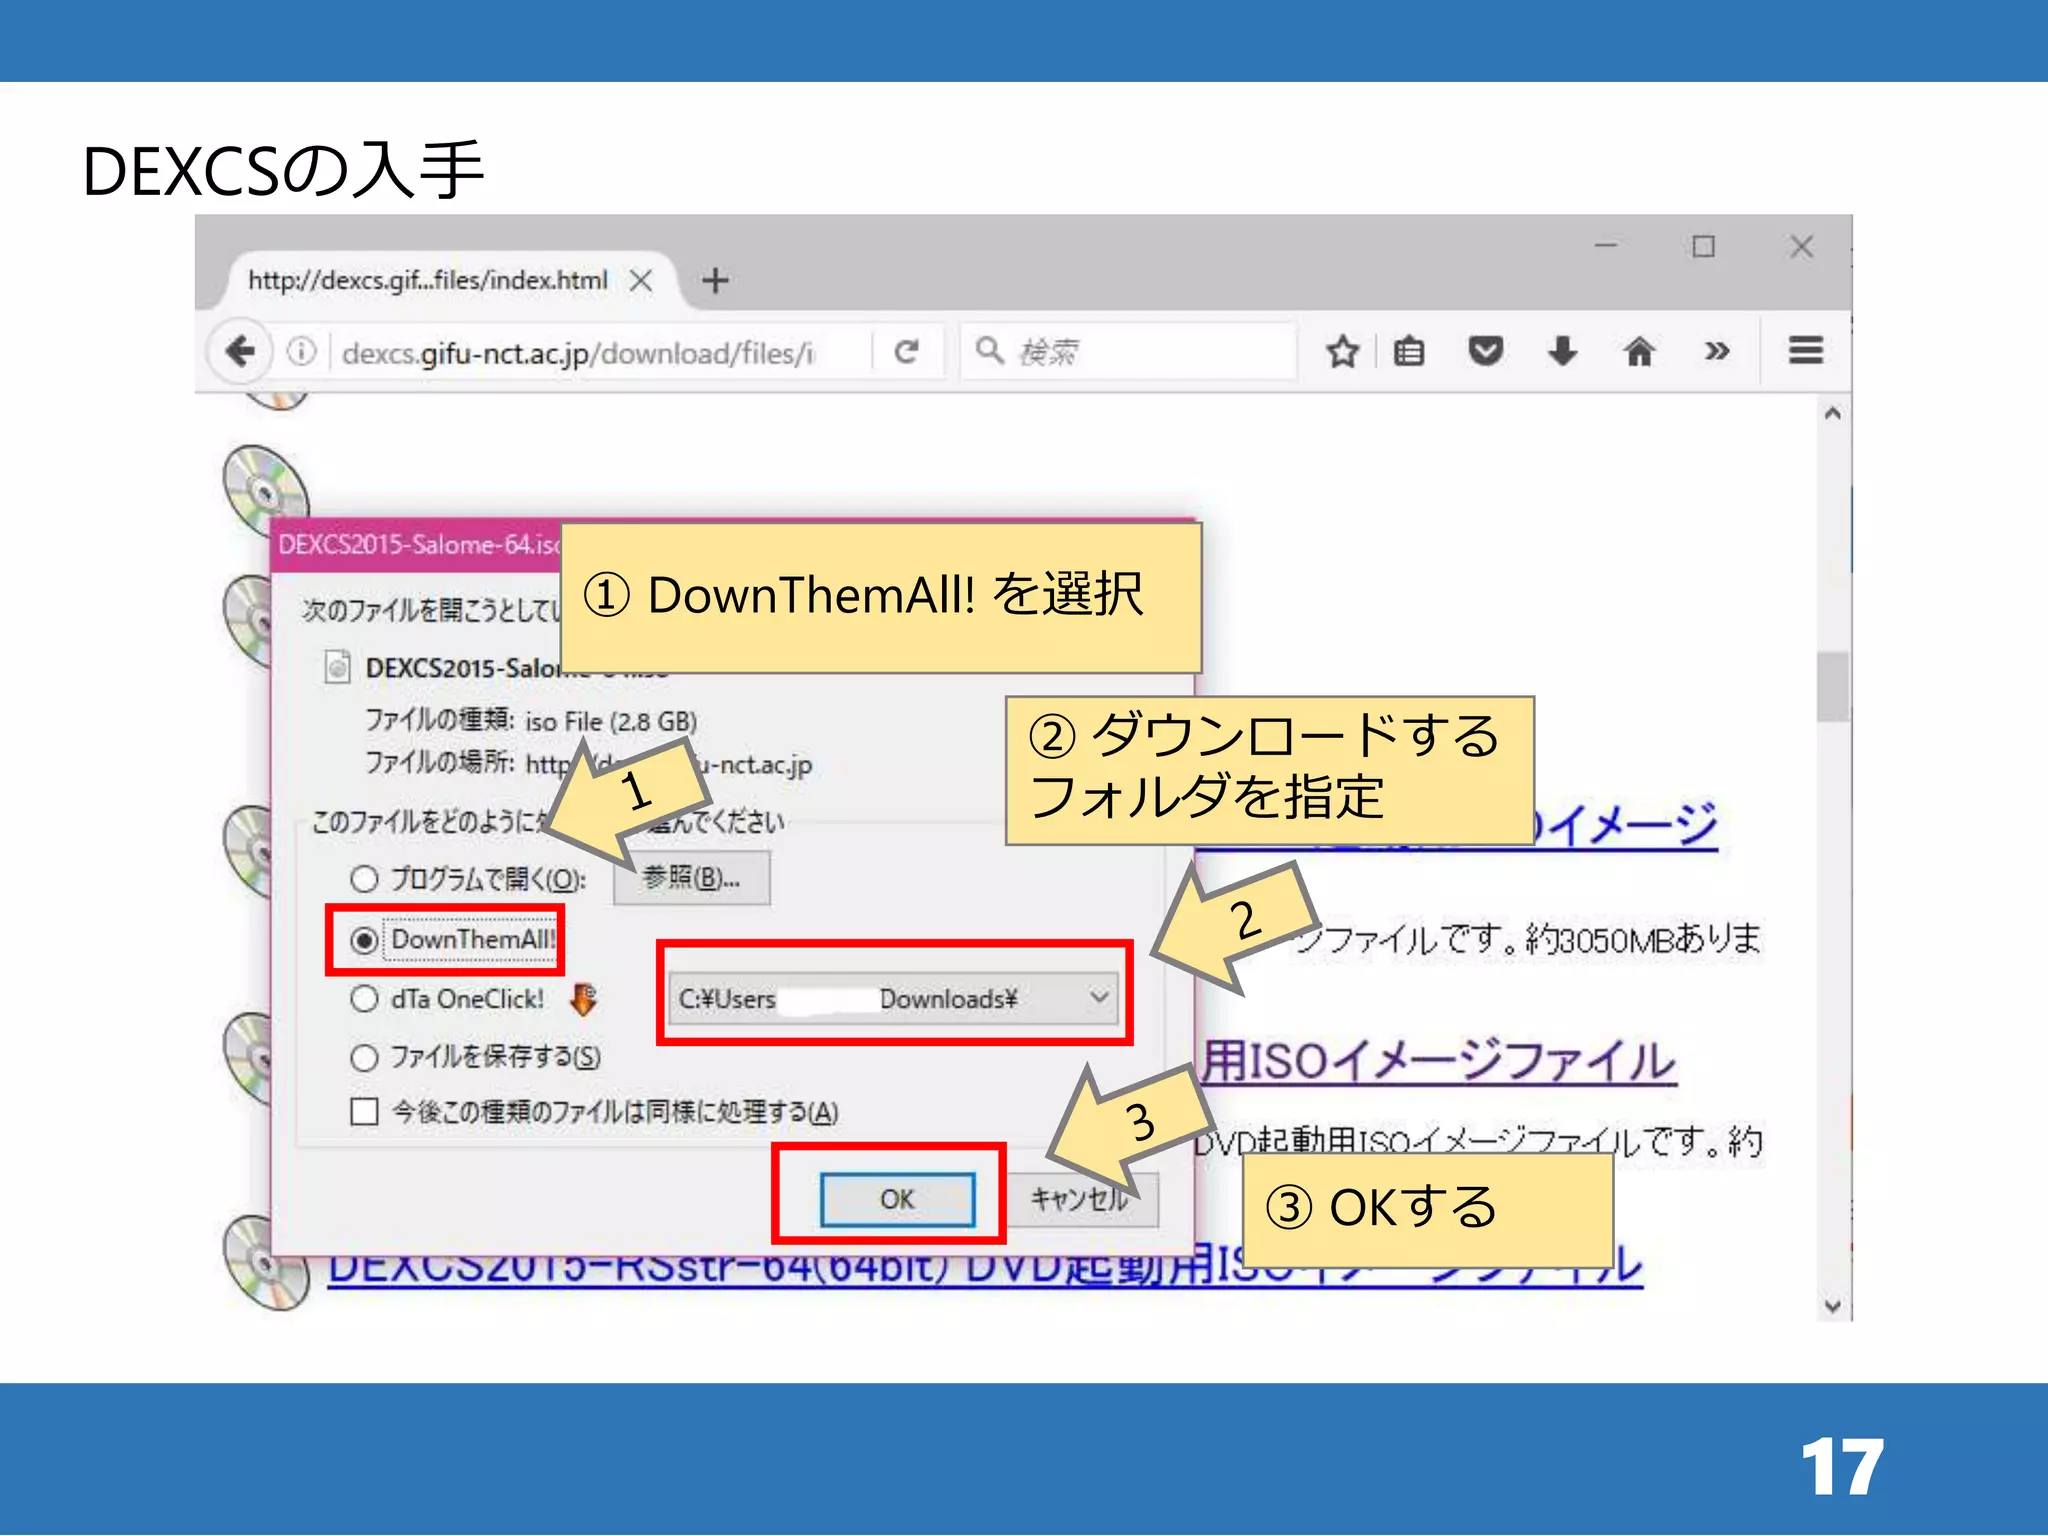Click the キャンセル cancel button

[x=1080, y=1199]
